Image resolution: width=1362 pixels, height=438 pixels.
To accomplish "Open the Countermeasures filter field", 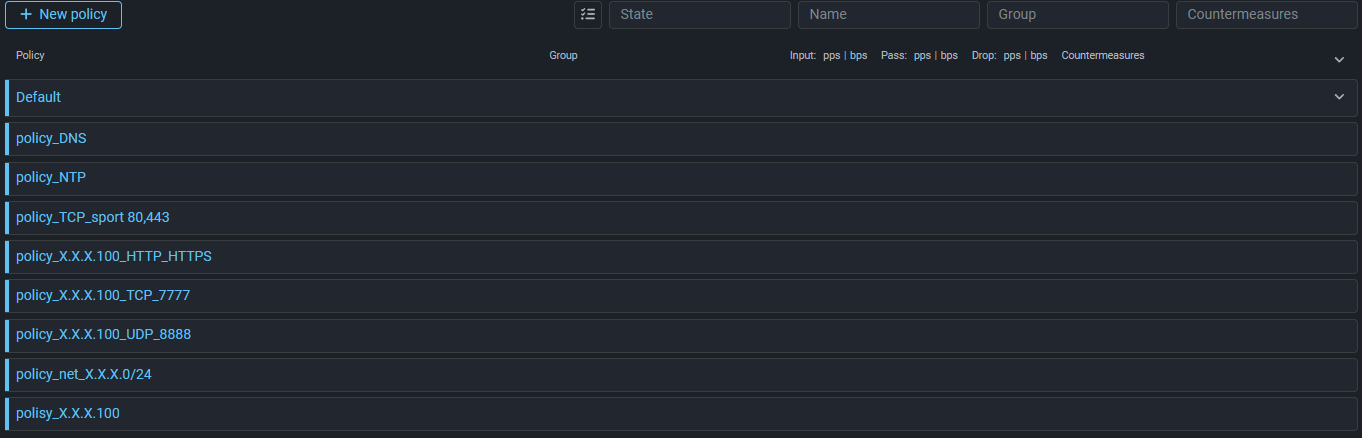I will pos(1266,15).
